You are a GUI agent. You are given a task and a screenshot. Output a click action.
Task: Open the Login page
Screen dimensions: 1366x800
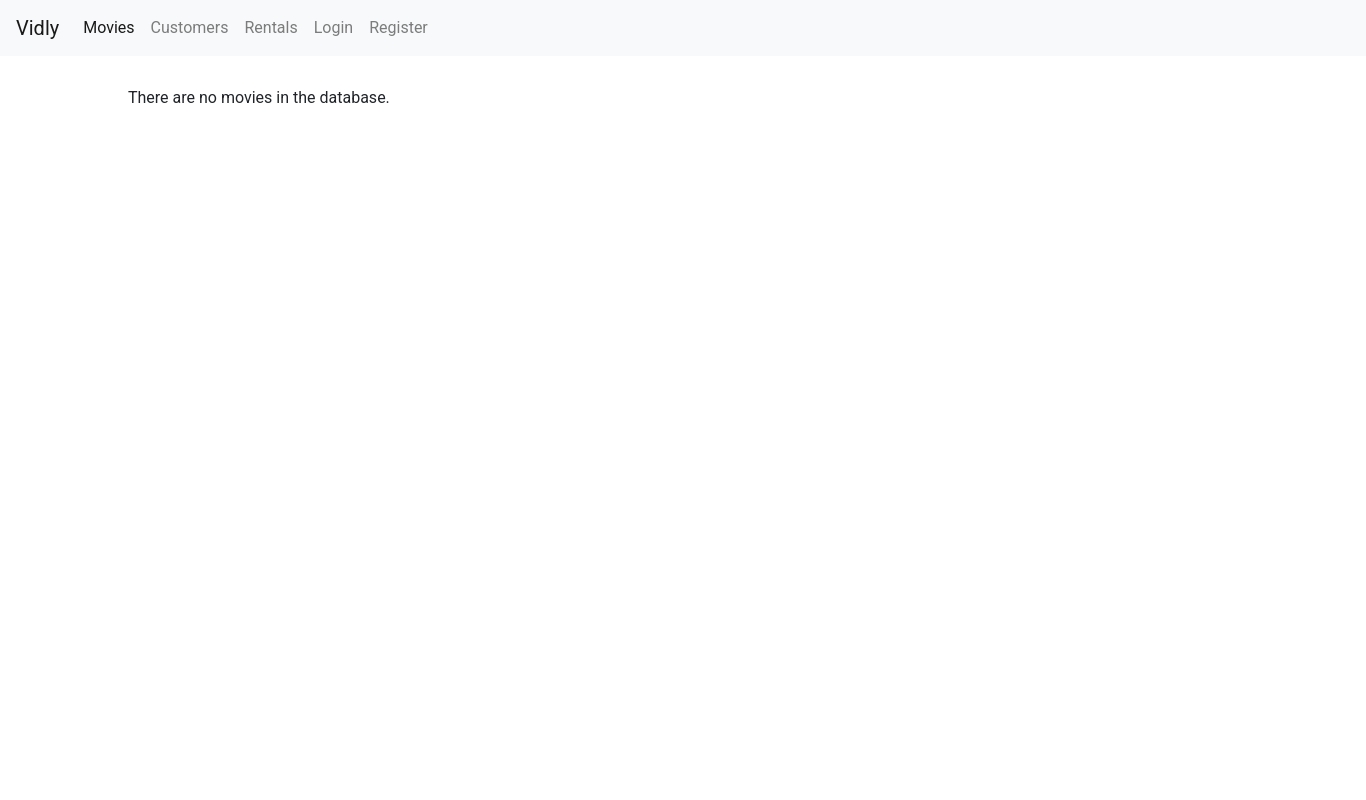pos(333,28)
